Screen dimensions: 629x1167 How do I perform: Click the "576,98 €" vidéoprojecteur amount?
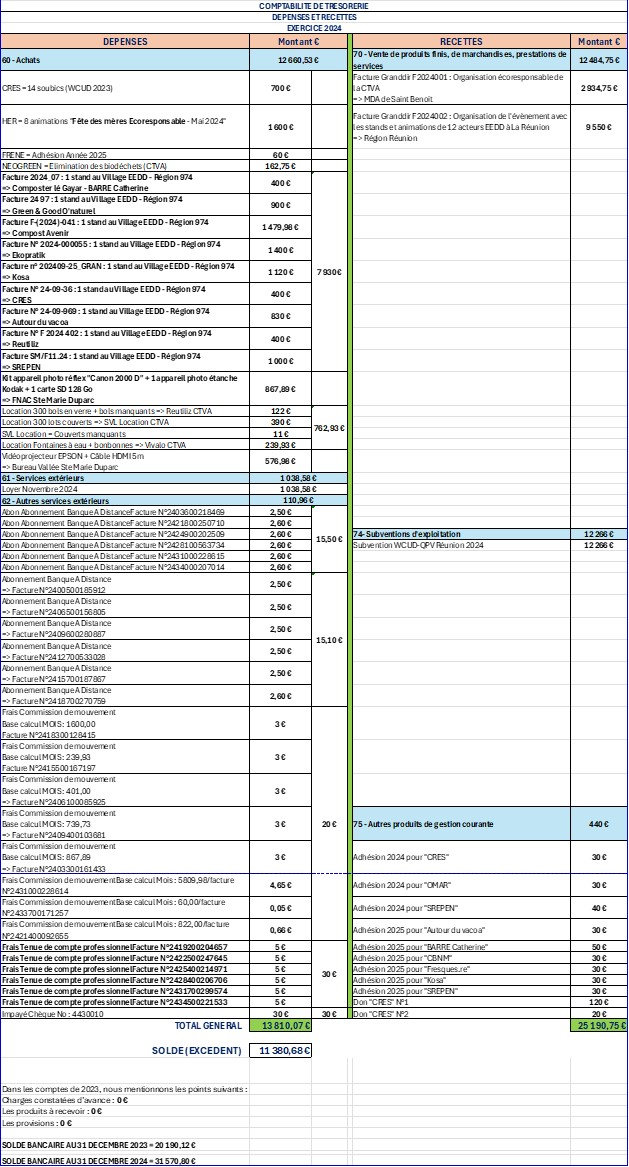(281, 461)
